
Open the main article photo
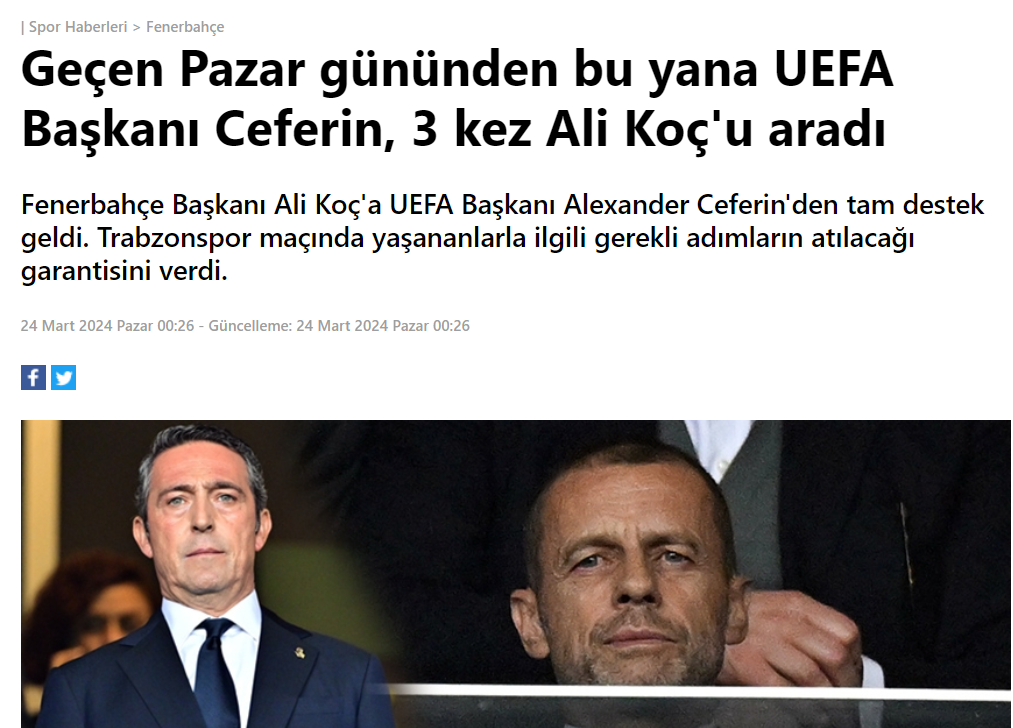[x=516, y=574]
